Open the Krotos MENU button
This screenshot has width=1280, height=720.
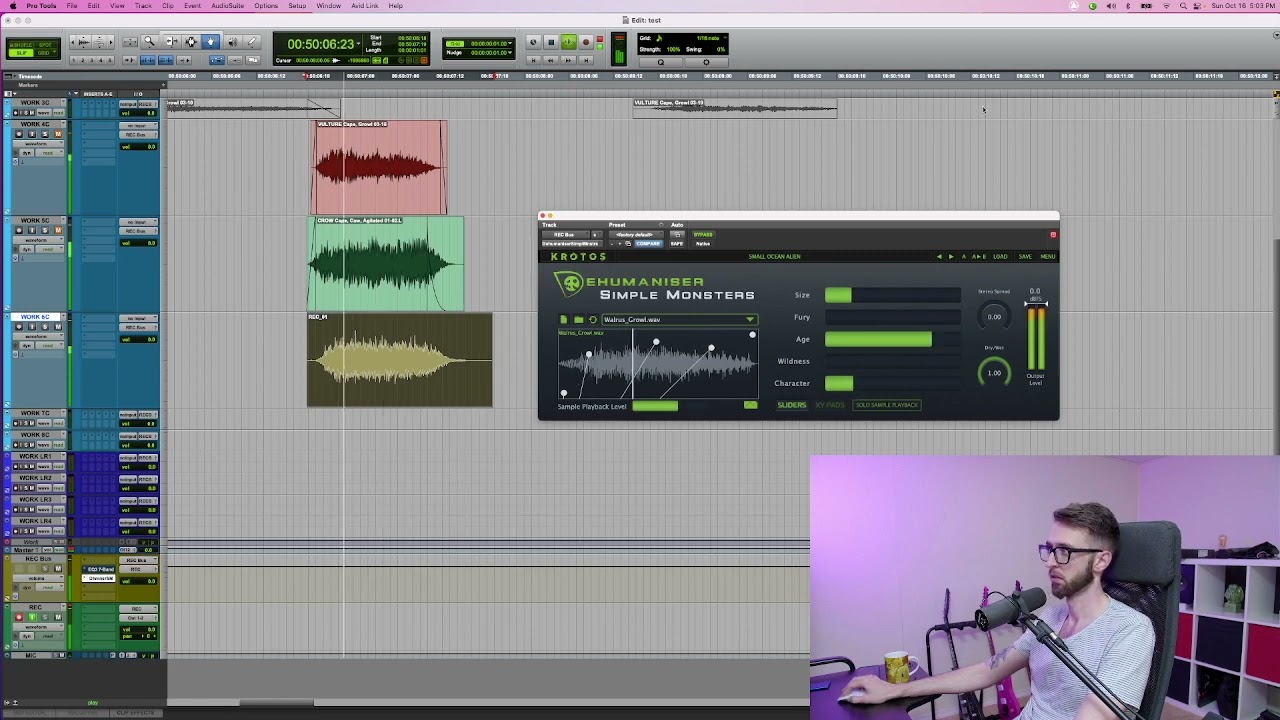[x=1047, y=257]
